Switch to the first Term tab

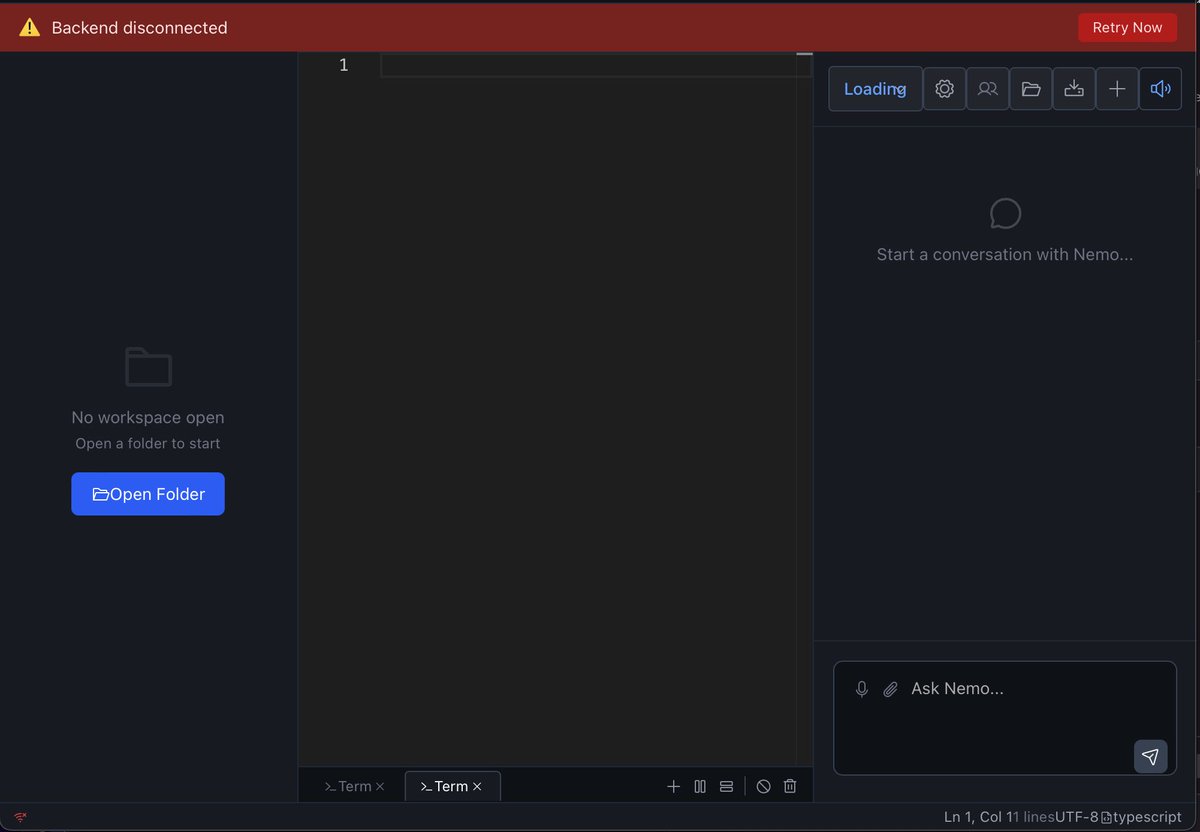point(349,786)
